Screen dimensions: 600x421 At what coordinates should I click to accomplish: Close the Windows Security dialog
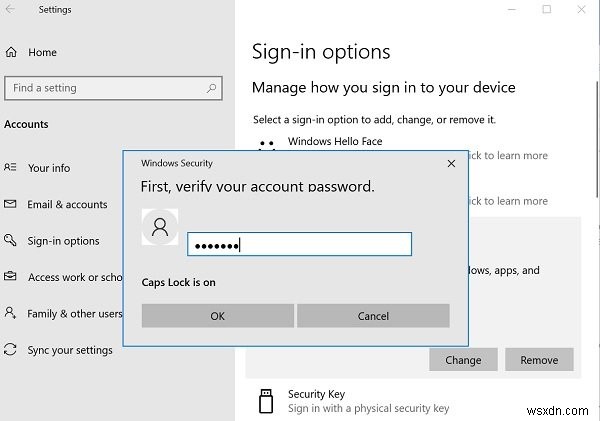pos(452,163)
